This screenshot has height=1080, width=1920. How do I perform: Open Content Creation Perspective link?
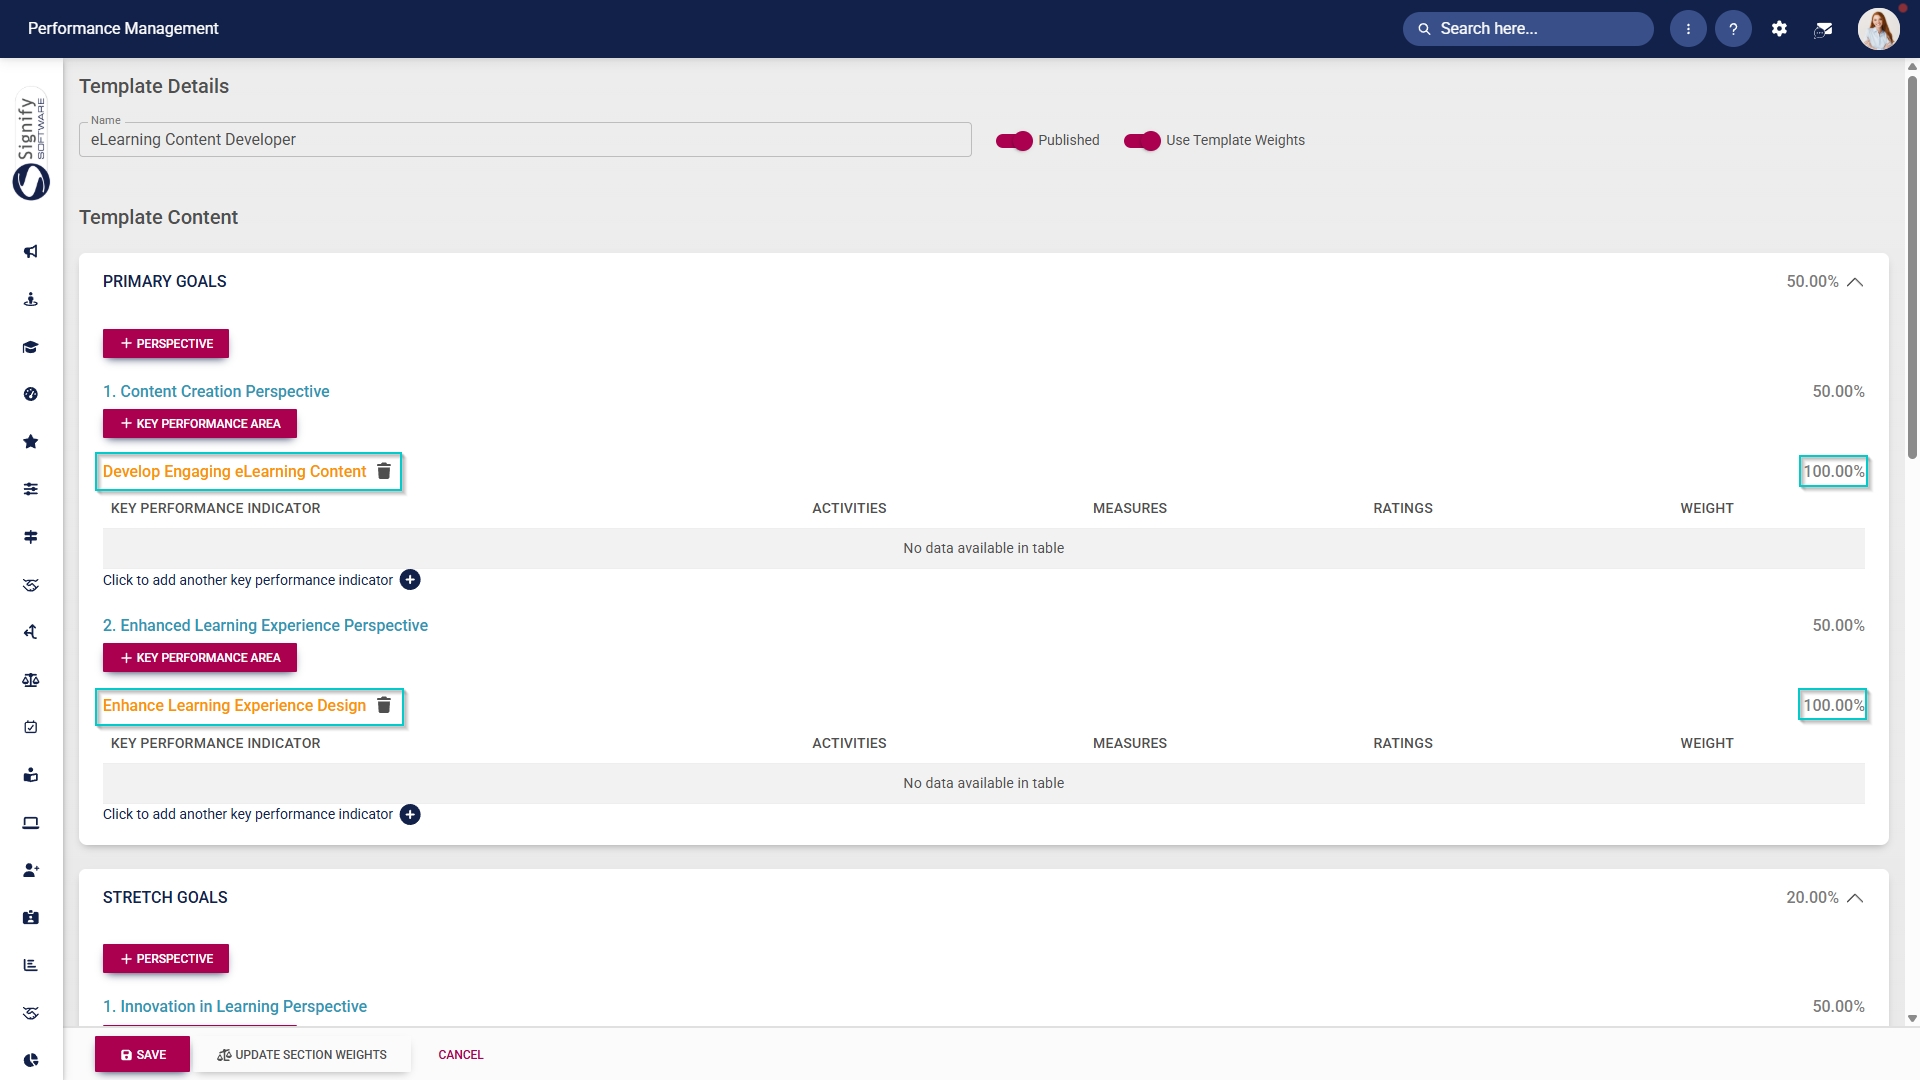[216, 391]
